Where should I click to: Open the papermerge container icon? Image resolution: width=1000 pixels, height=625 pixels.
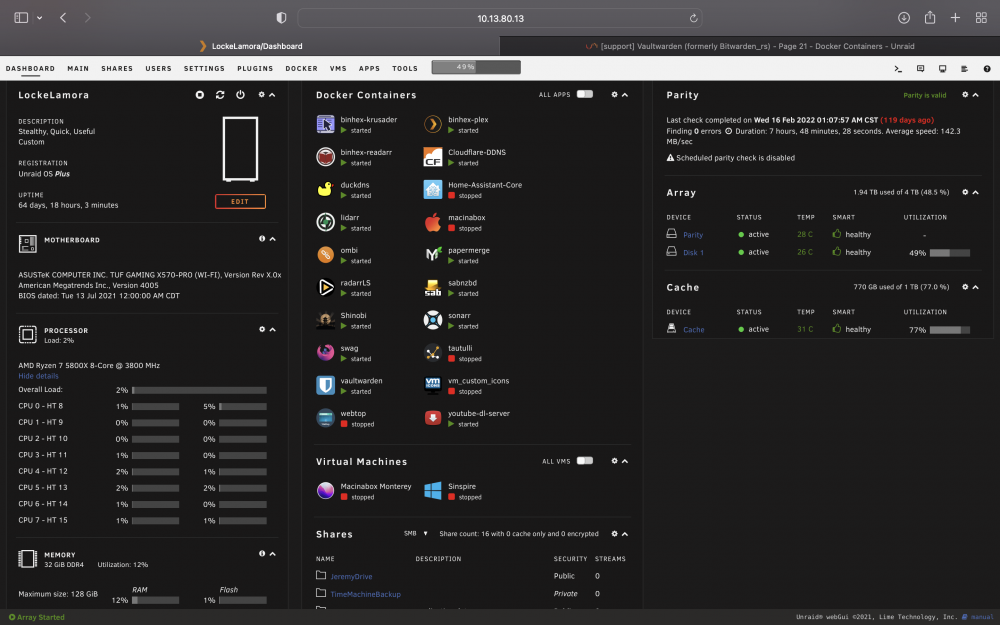pyautogui.click(x=433, y=254)
